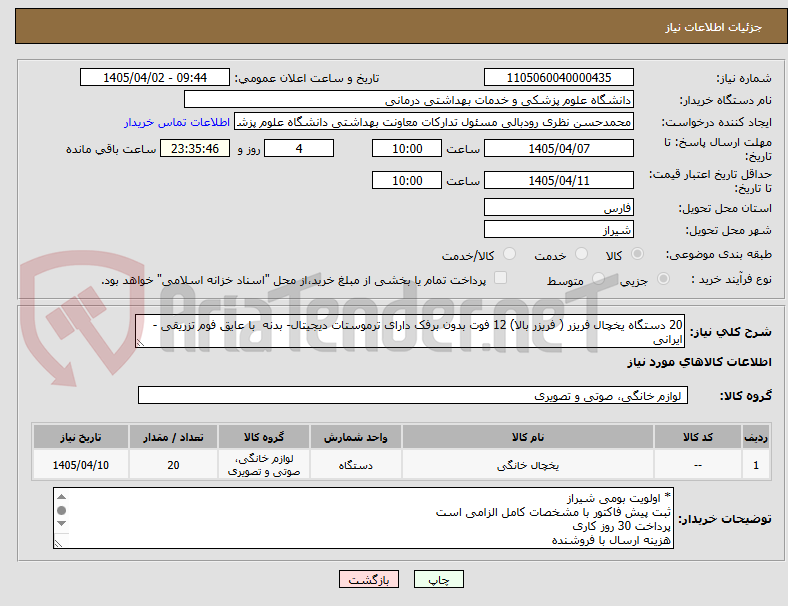Select the جزیی purchase type radio

pos(663,278)
